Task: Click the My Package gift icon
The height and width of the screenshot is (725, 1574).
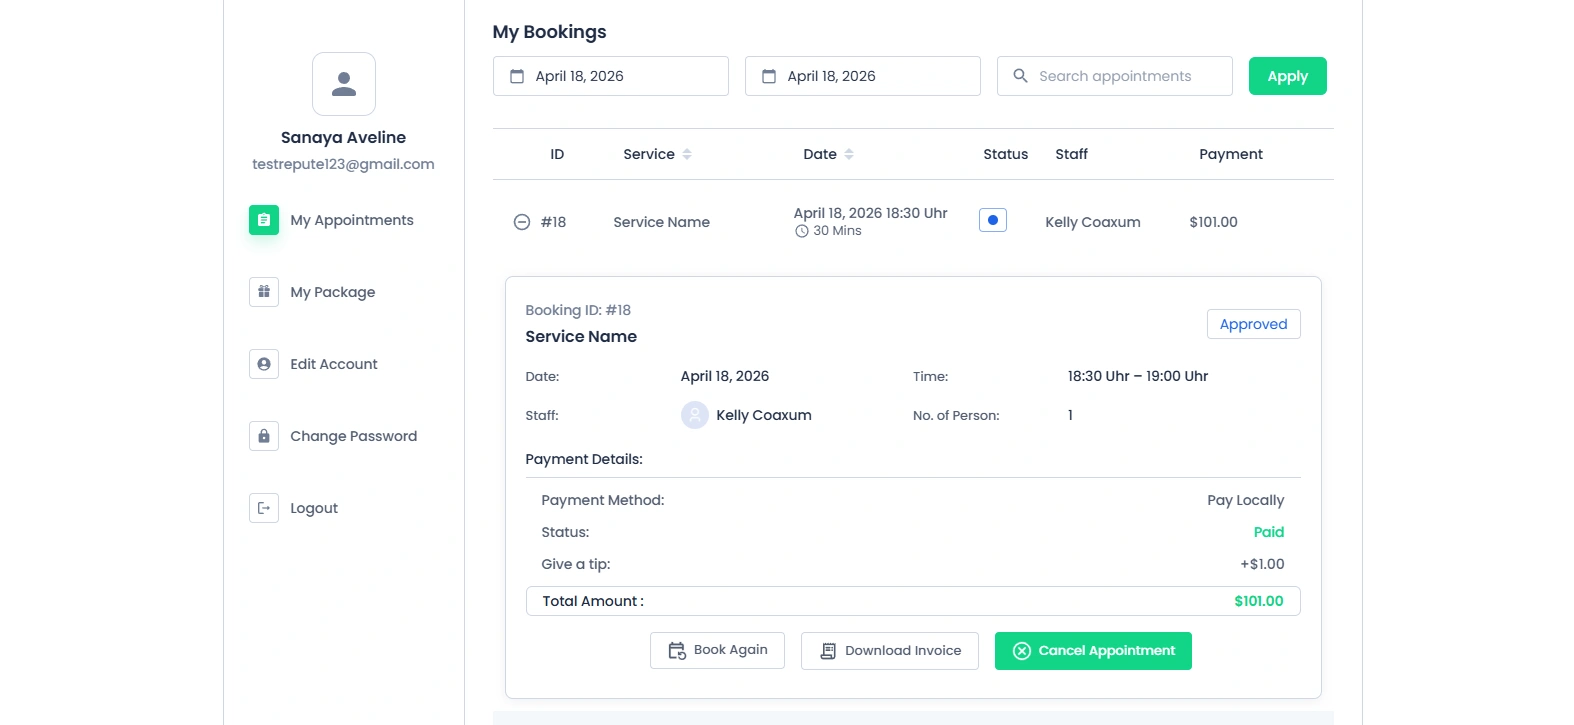Action: [x=264, y=292]
